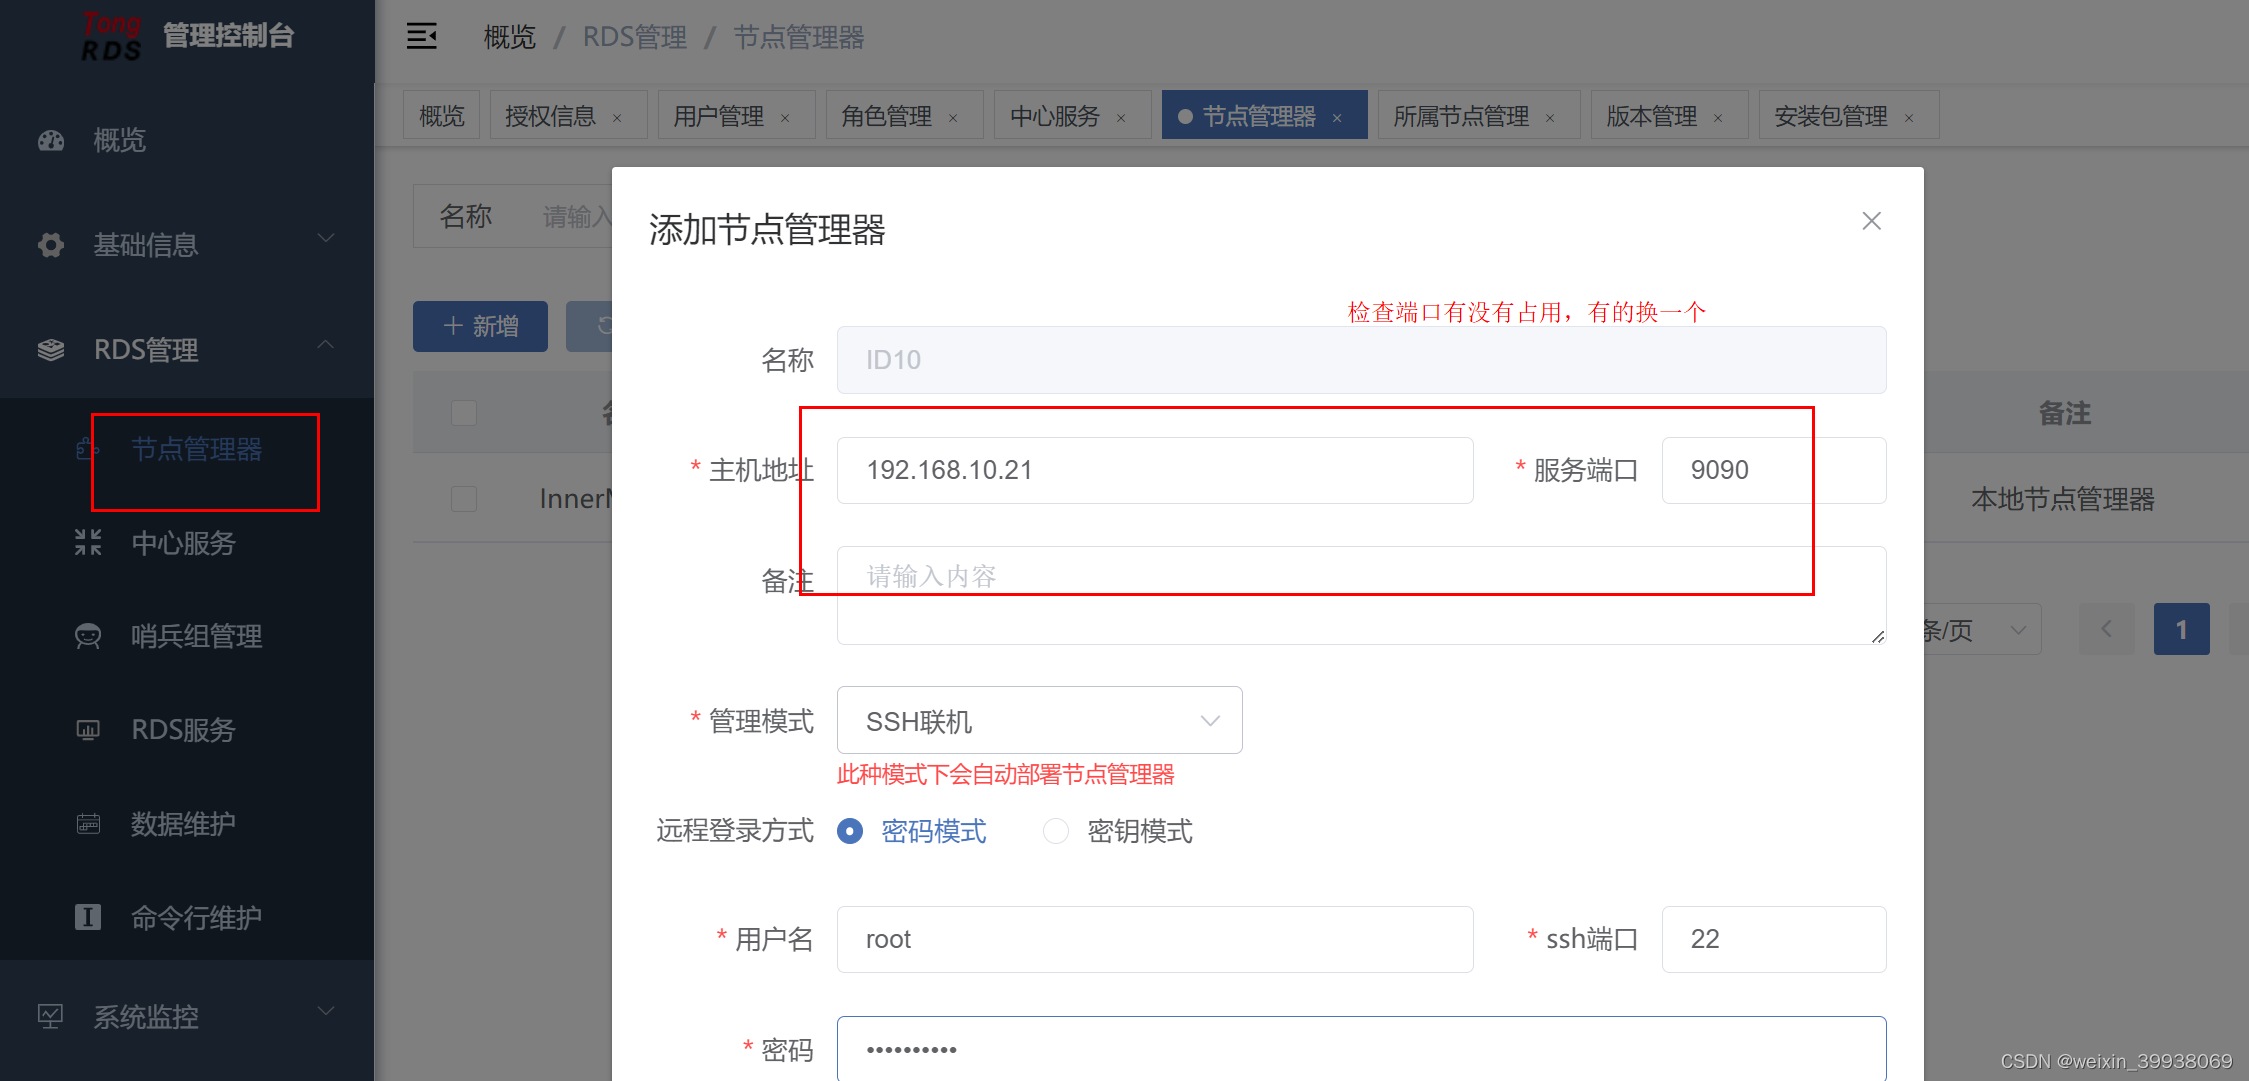
Task: Close the 添加节点管理器 dialog with X
Action: pos(1872,221)
